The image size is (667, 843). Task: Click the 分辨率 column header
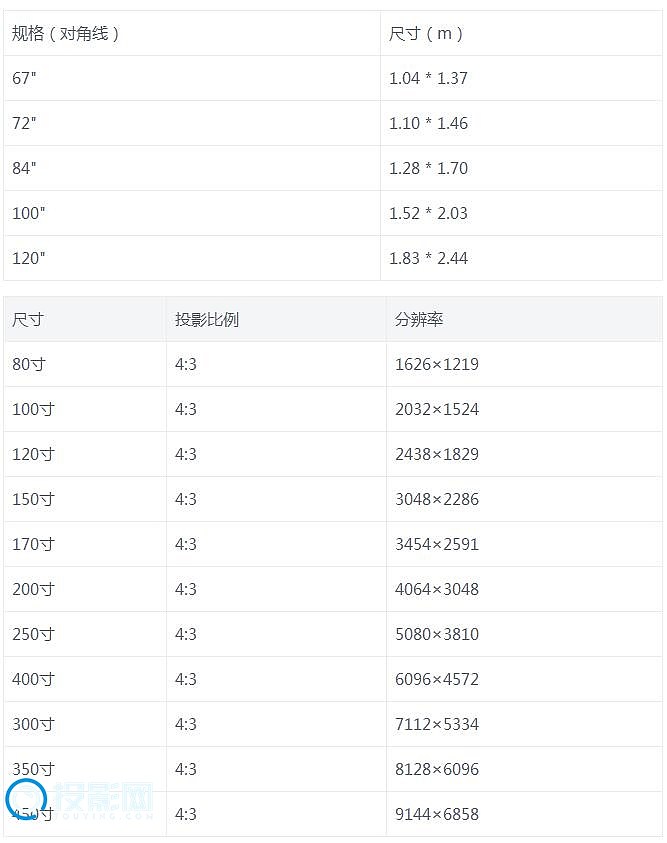[x=419, y=319]
